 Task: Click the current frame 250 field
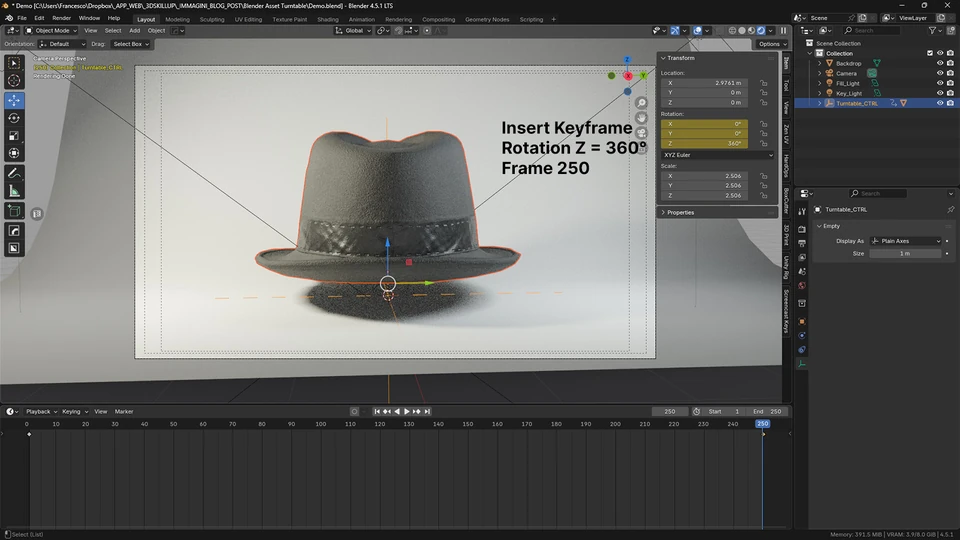pos(669,411)
